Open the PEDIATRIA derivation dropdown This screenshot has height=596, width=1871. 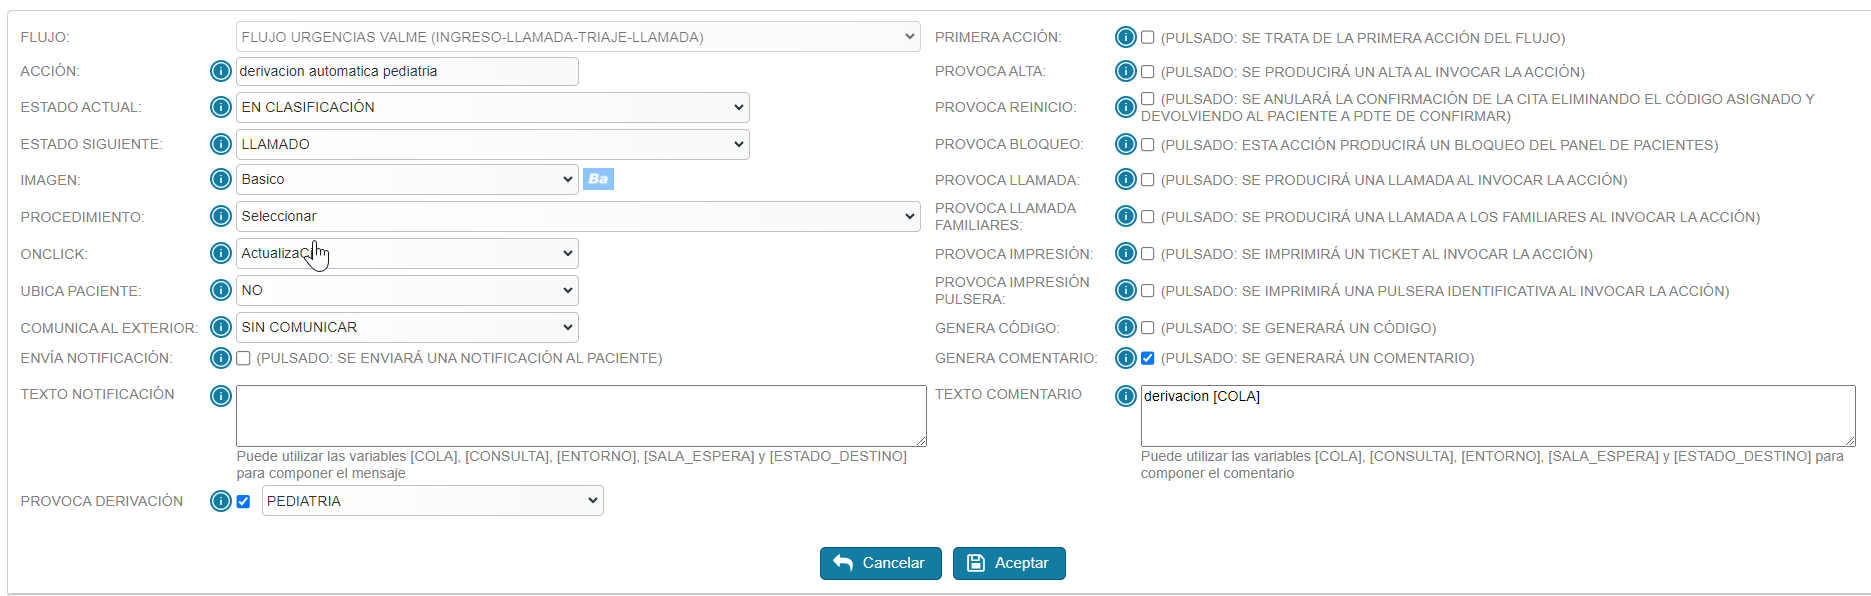(433, 501)
